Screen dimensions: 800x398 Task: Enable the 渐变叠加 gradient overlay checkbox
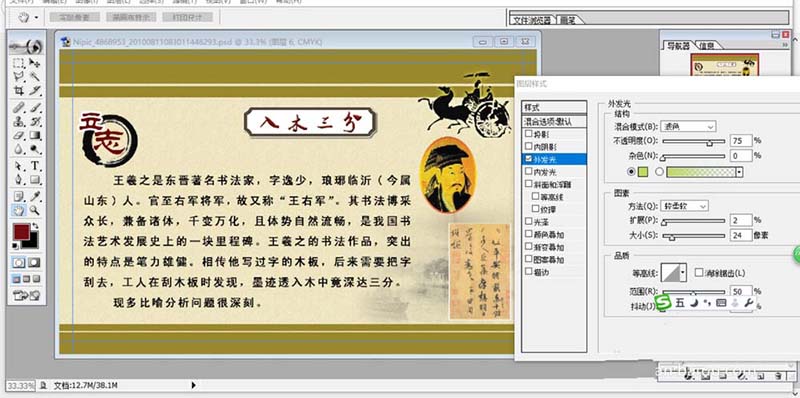(529, 247)
